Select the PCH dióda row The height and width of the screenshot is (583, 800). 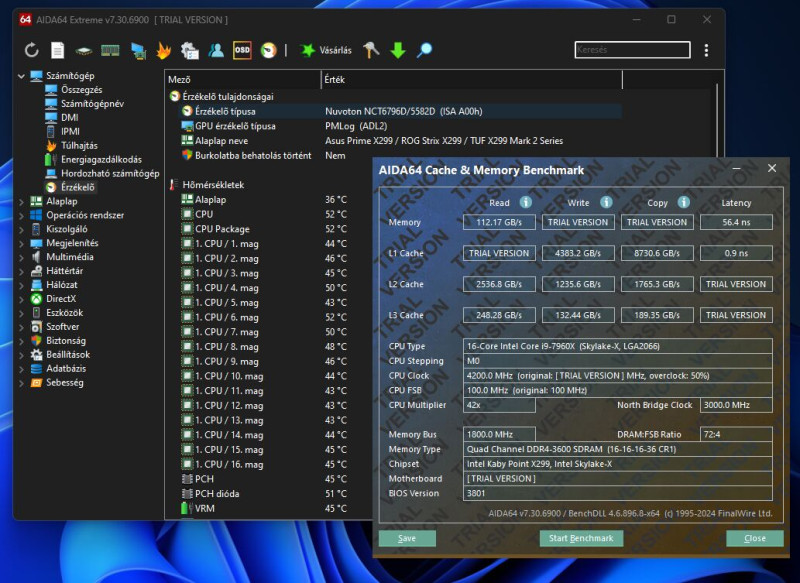pos(276,494)
